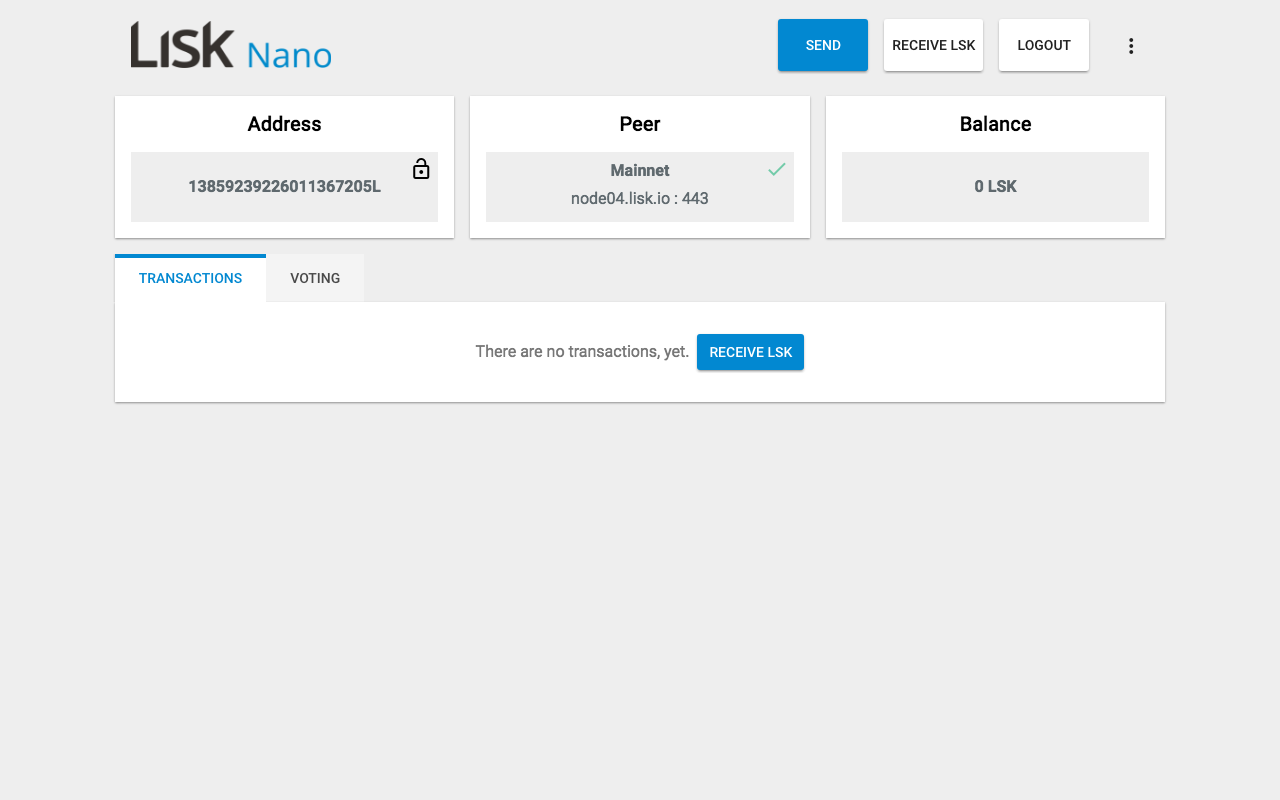Click the Lisk Nano logo
1280x800 pixels.
(x=231, y=46)
